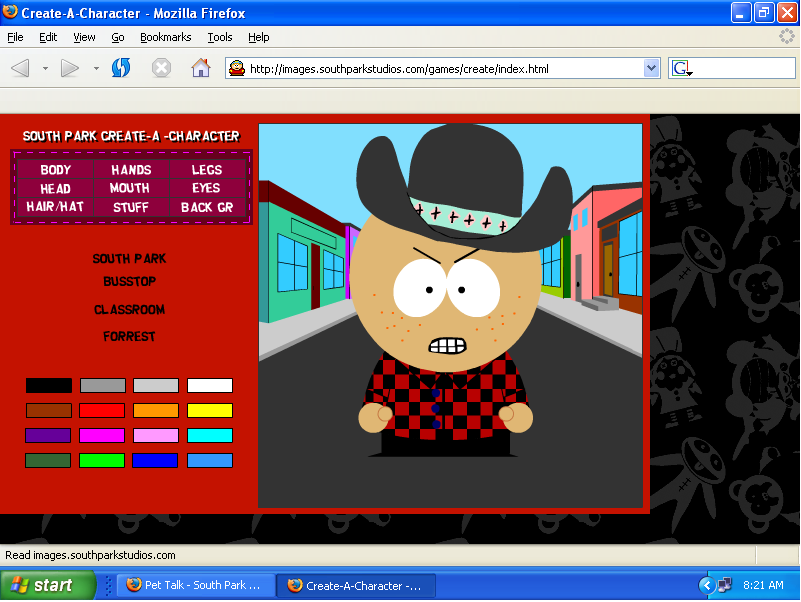This screenshot has height=602, width=801.
Task: Pick the bright green color swatch
Action: [x=102, y=460]
